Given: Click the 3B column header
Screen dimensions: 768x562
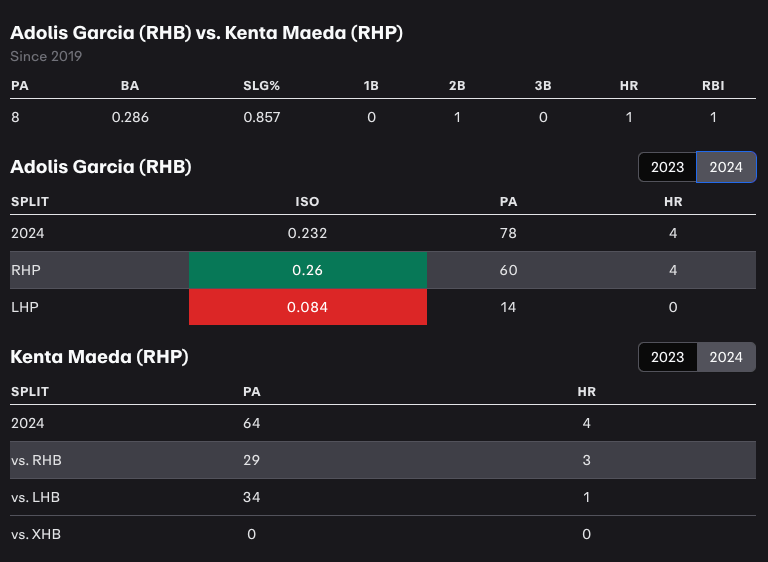Looking at the screenshot, I should [543, 86].
